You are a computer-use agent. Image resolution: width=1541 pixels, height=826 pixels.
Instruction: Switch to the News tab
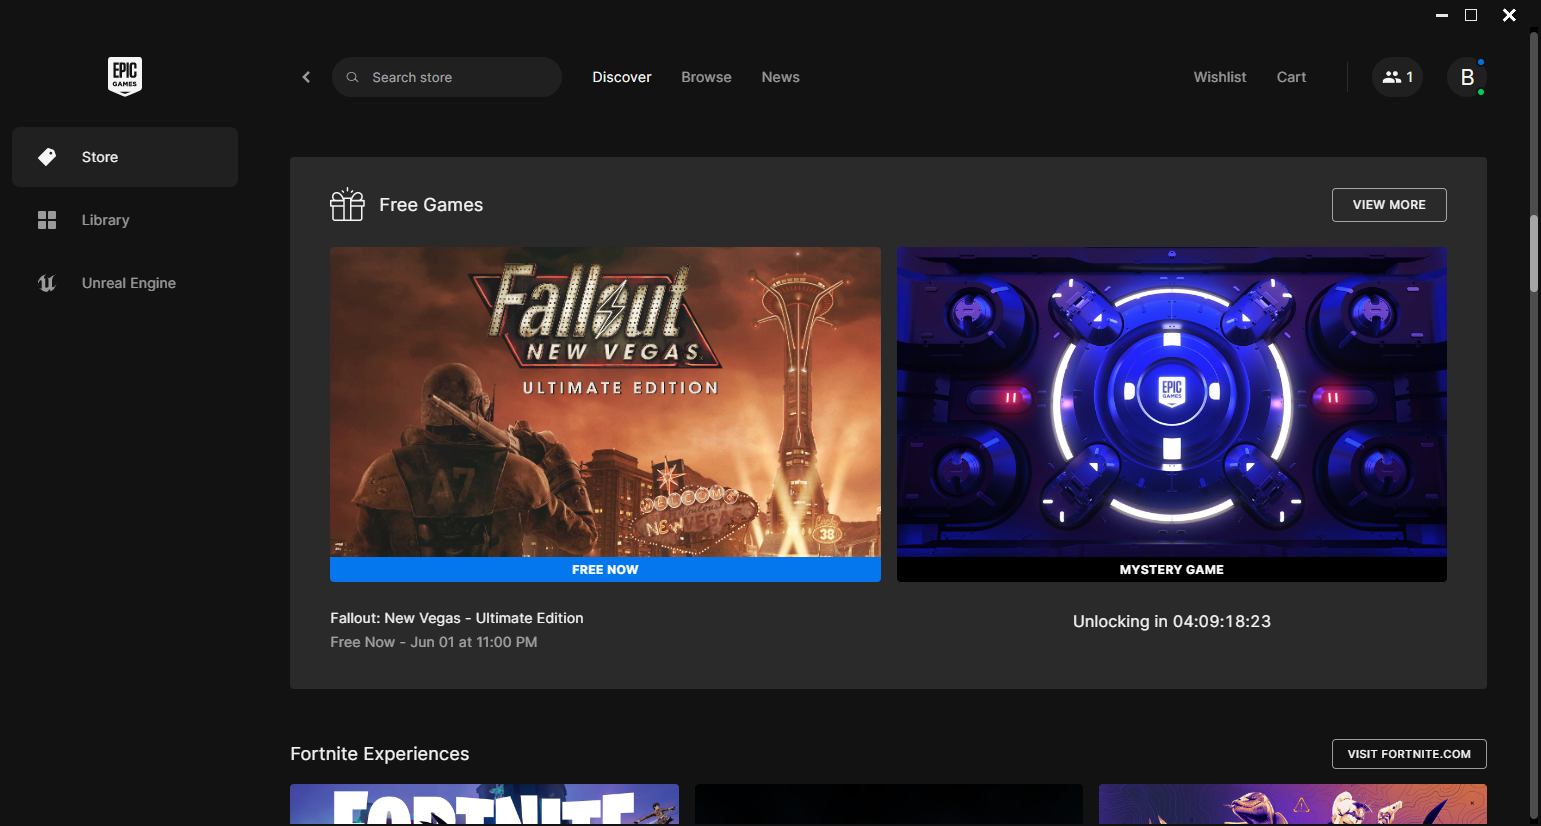[x=780, y=77]
